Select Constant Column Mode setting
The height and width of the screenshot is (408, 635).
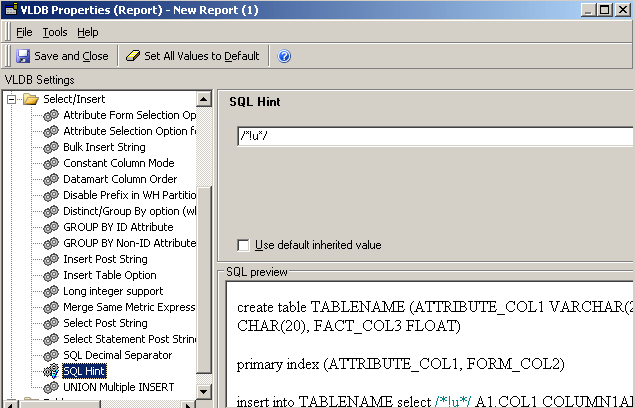118,163
